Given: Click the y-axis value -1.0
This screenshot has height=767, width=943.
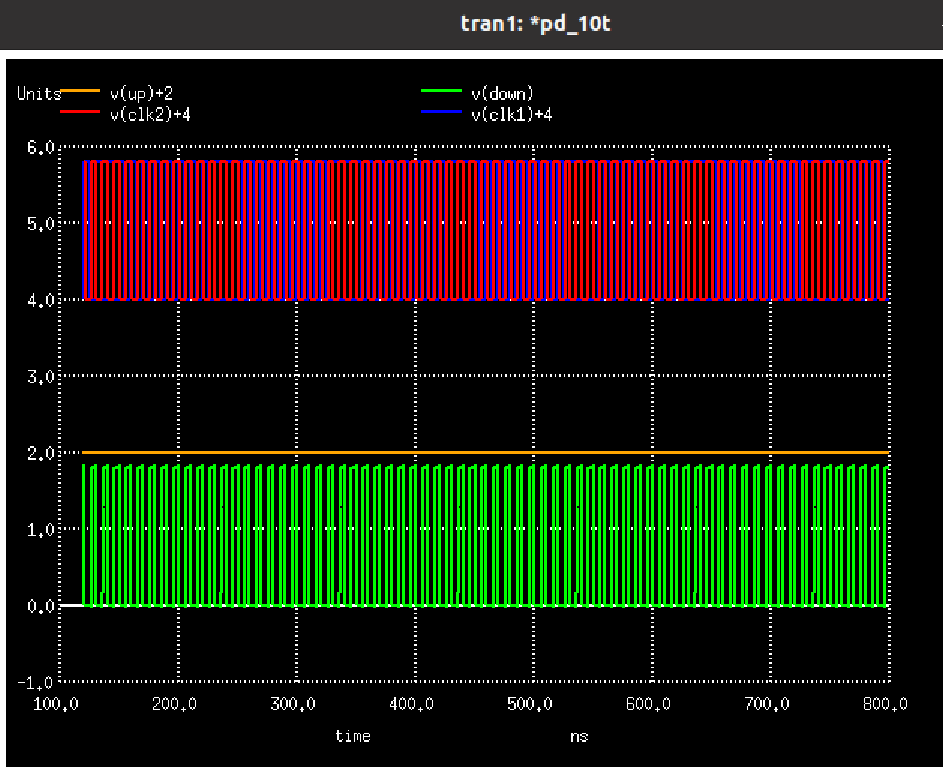Looking at the screenshot, I should tap(35, 682).
